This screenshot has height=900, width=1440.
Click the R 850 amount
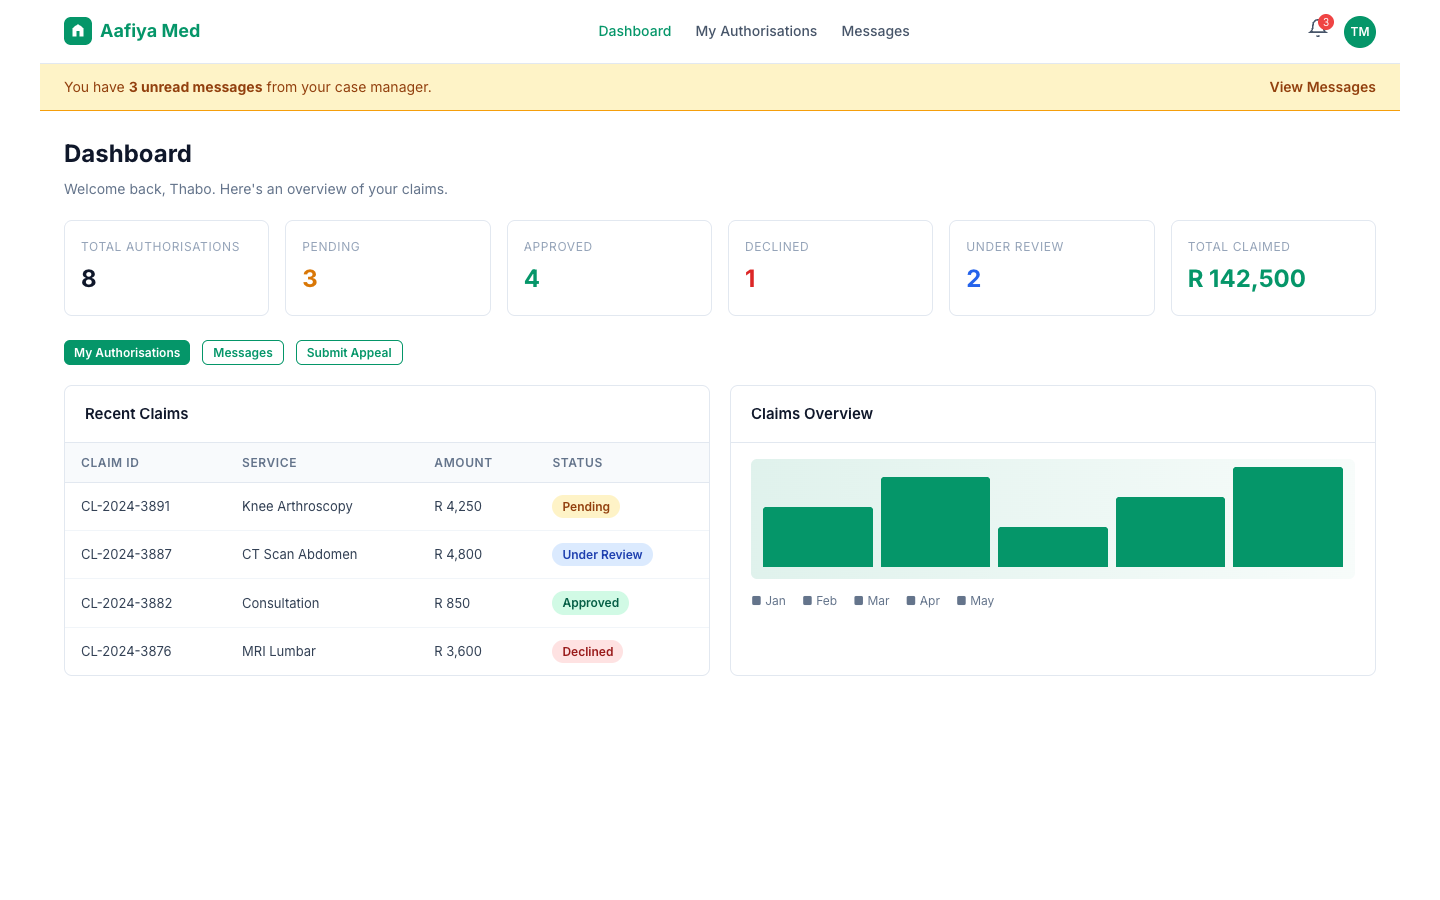(452, 603)
